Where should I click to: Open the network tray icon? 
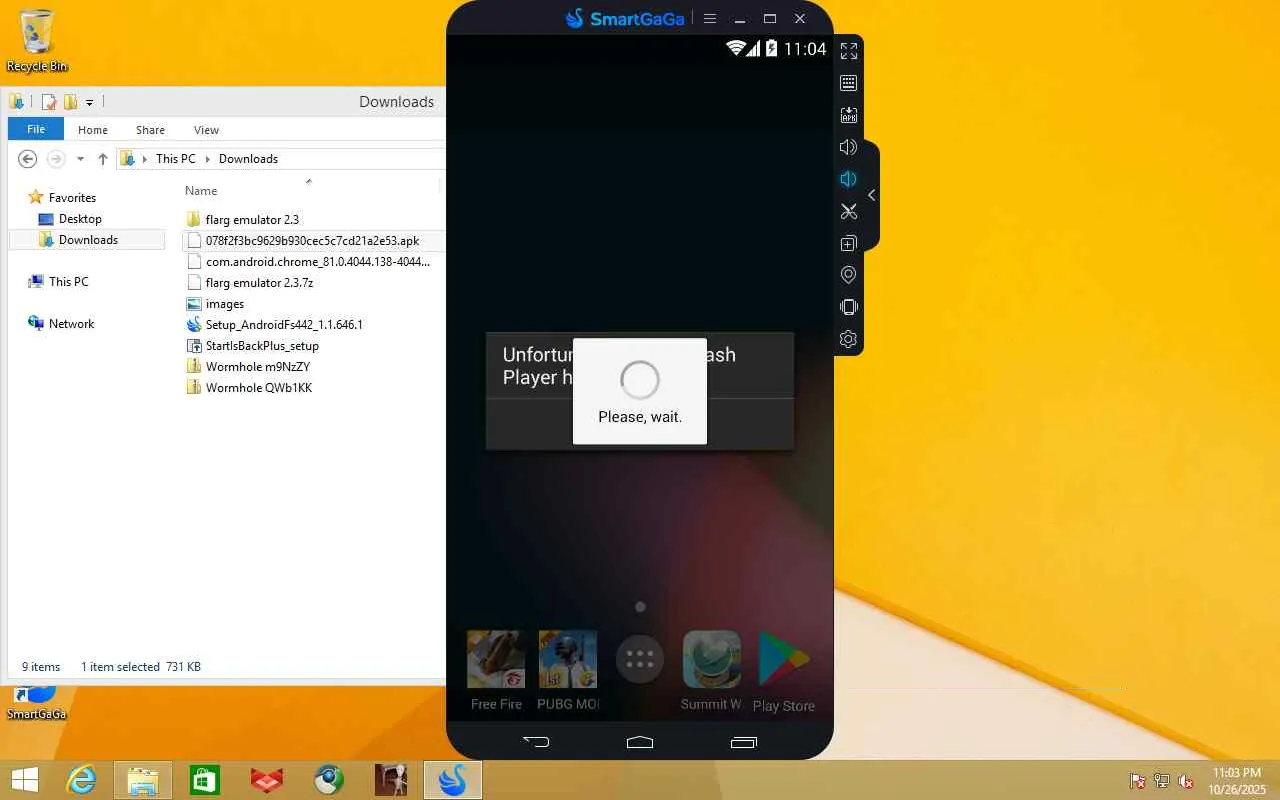pos(1162,781)
